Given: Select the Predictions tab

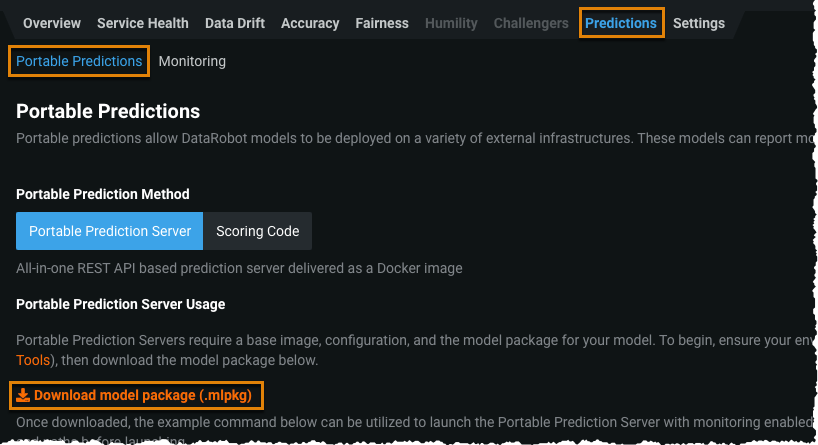Looking at the screenshot, I should point(621,23).
